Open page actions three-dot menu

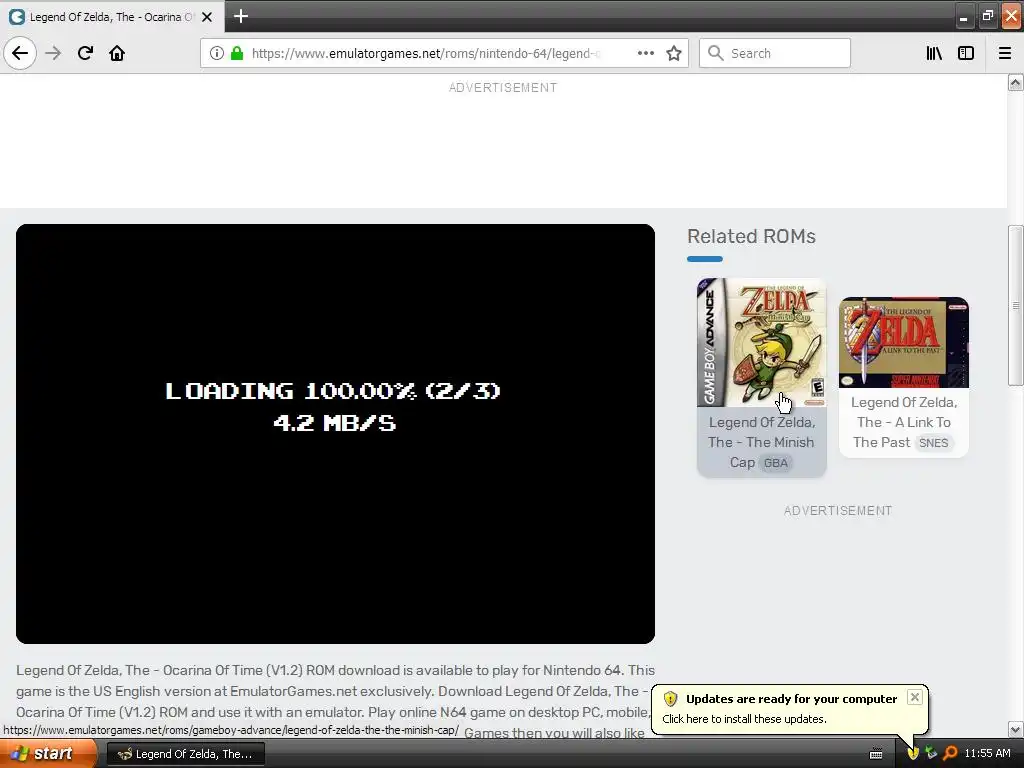tap(645, 53)
